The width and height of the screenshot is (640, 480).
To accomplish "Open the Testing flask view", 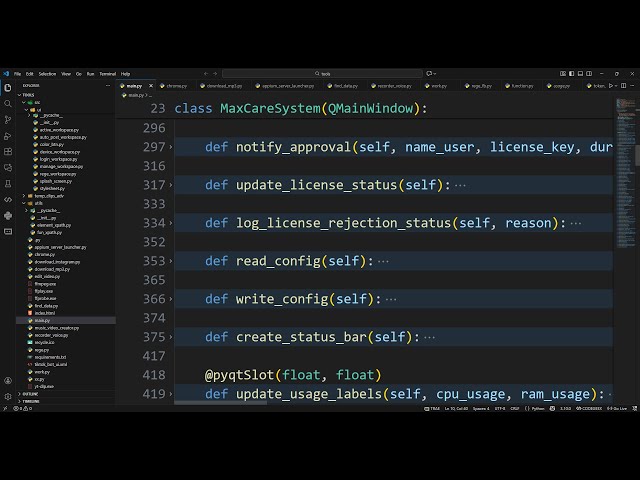I will click(x=8, y=184).
